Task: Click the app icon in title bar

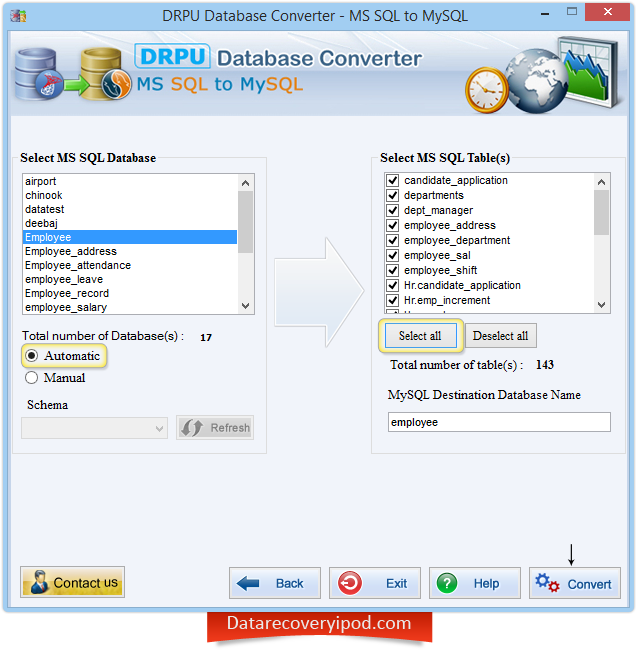Action: (x=18, y=16)
